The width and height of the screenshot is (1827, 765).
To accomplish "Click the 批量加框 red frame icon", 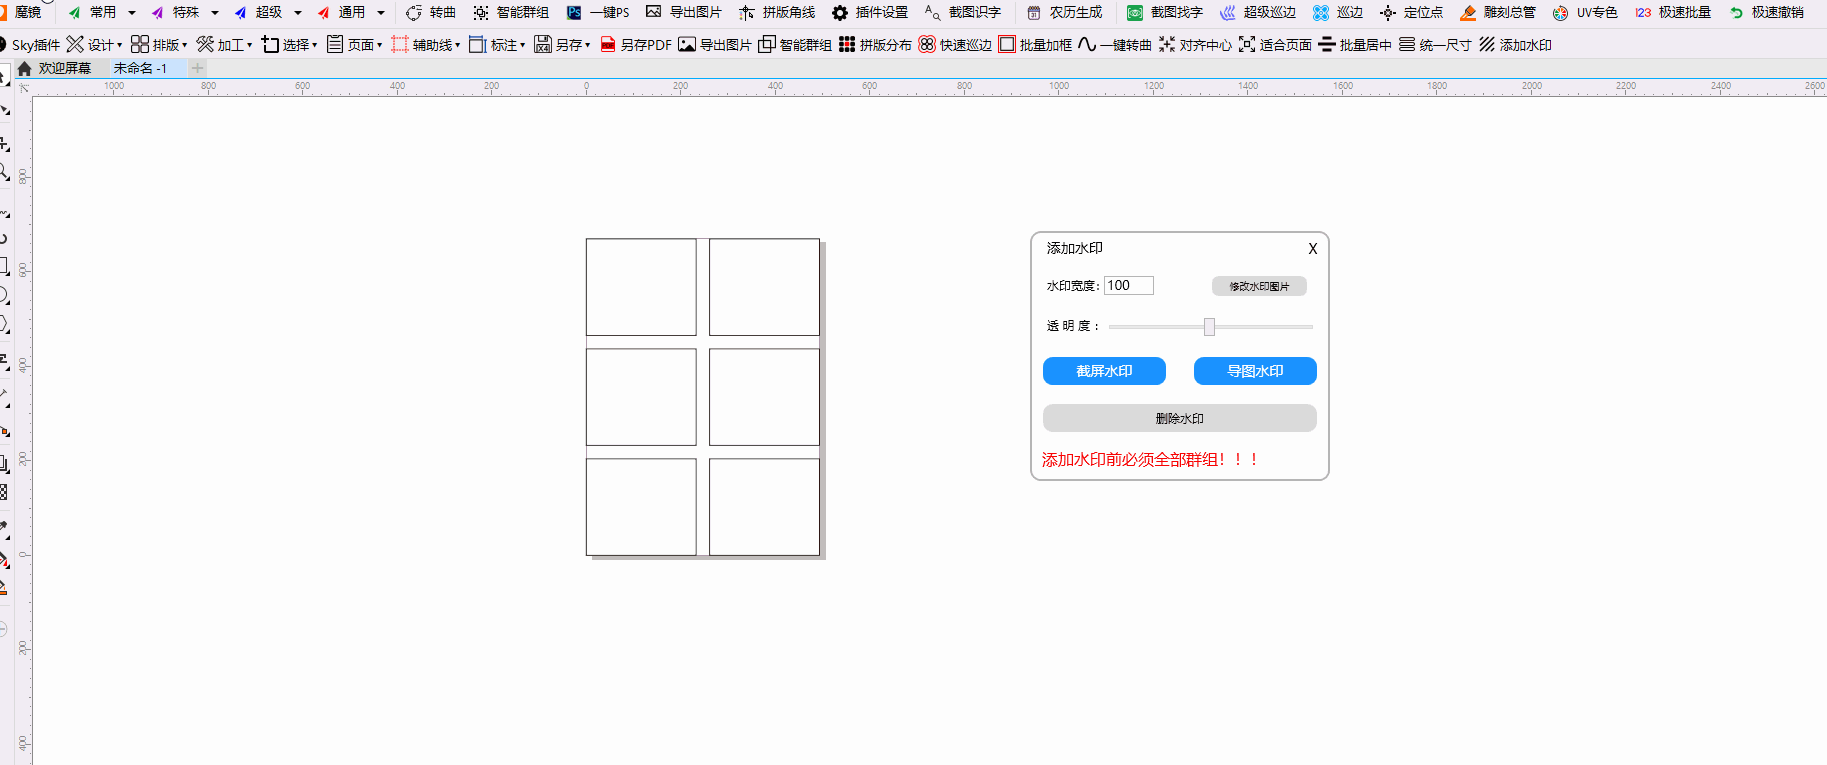I will pos(1007,44).
